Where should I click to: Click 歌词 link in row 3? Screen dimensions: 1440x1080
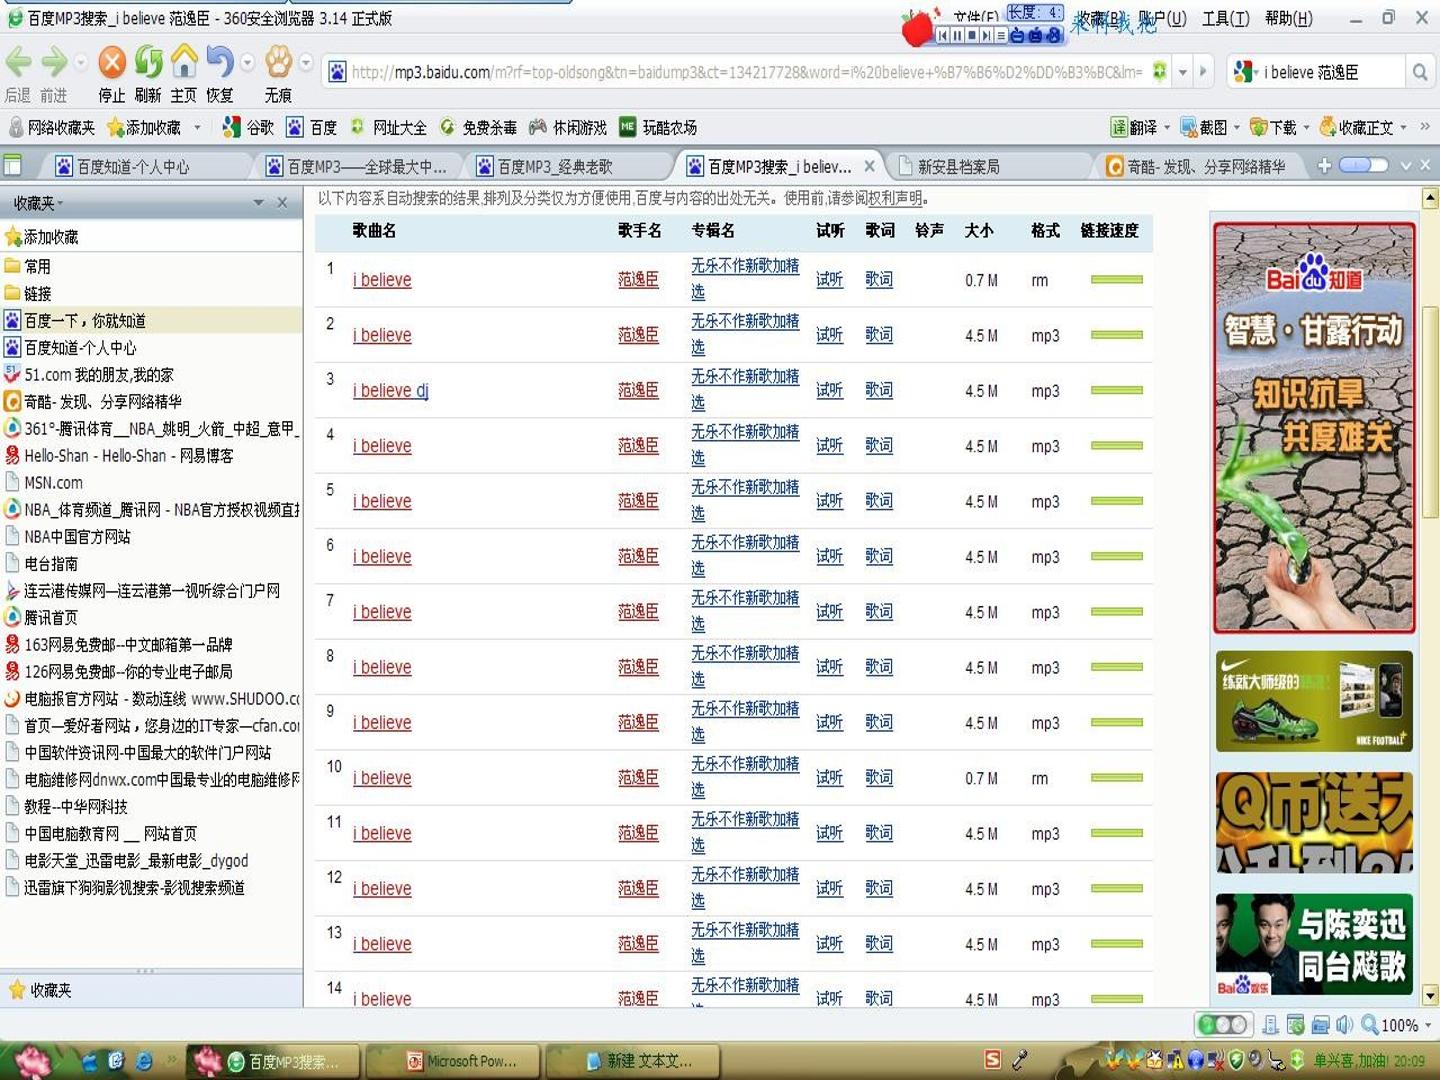point(879,390)
